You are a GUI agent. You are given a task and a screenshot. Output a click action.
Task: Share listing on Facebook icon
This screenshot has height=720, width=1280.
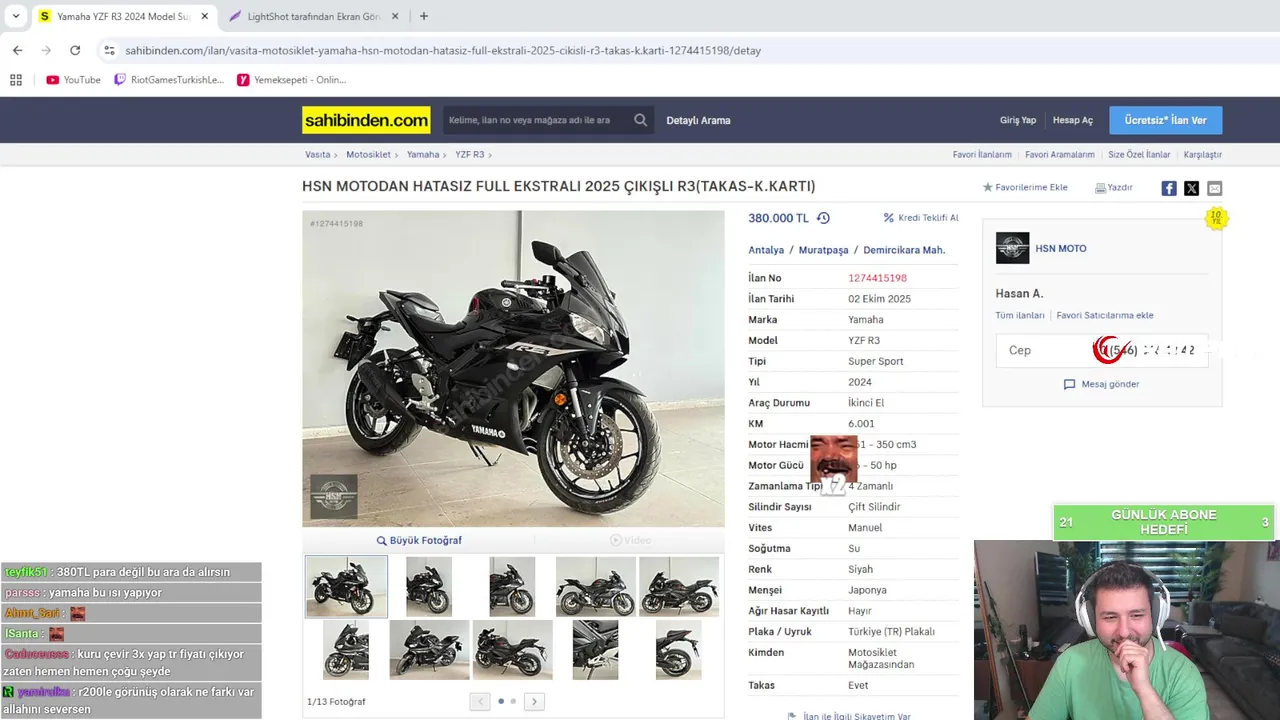point(1169,188)
